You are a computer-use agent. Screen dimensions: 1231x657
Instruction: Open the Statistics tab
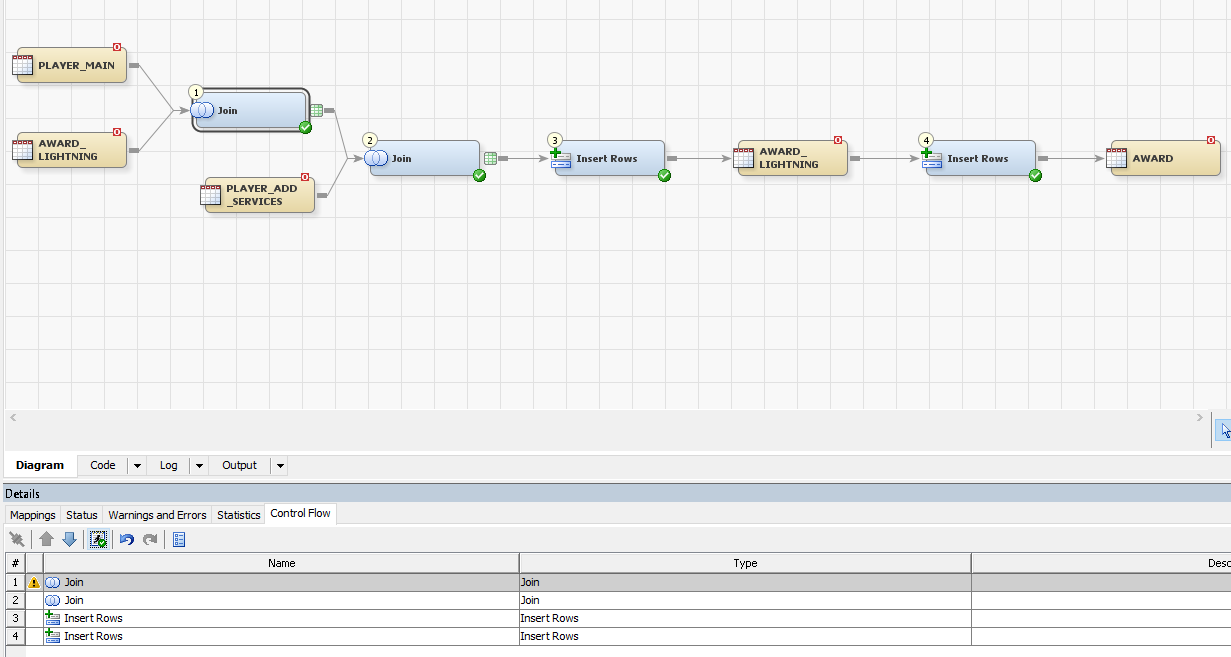pos(238,514)
